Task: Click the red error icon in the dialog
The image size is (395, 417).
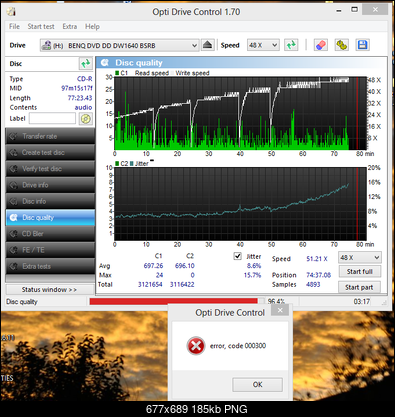Action: coord(196,346)
